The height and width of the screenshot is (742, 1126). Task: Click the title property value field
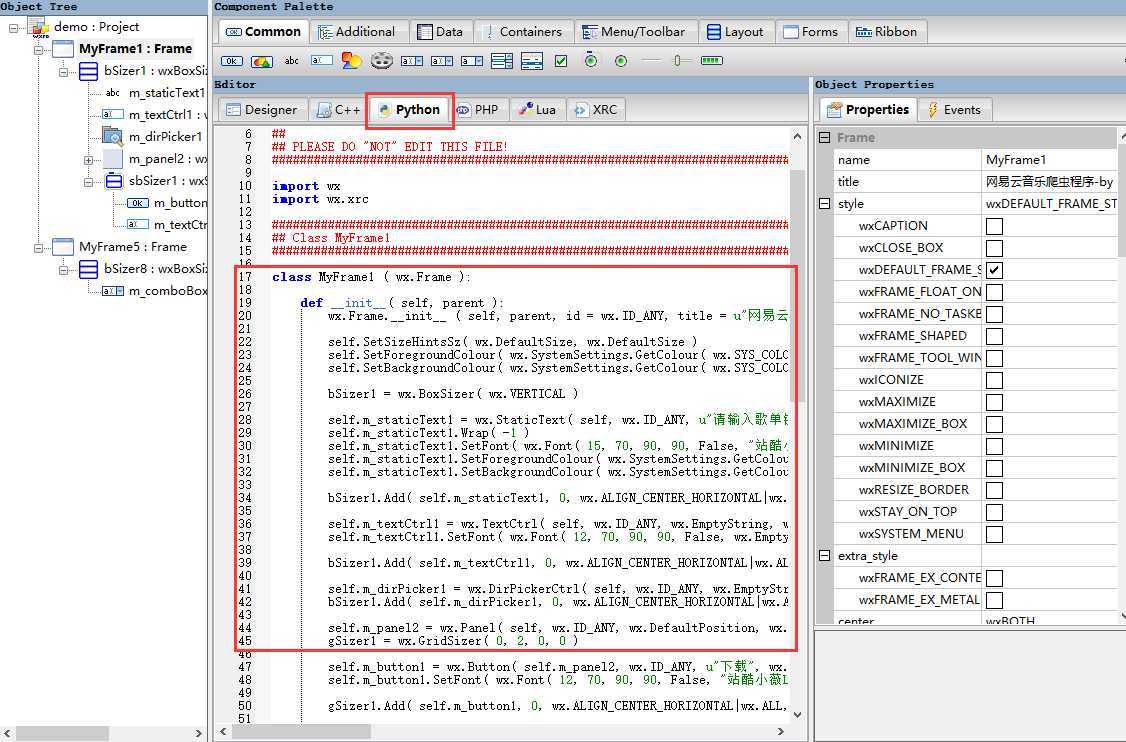coord(1051,182)
